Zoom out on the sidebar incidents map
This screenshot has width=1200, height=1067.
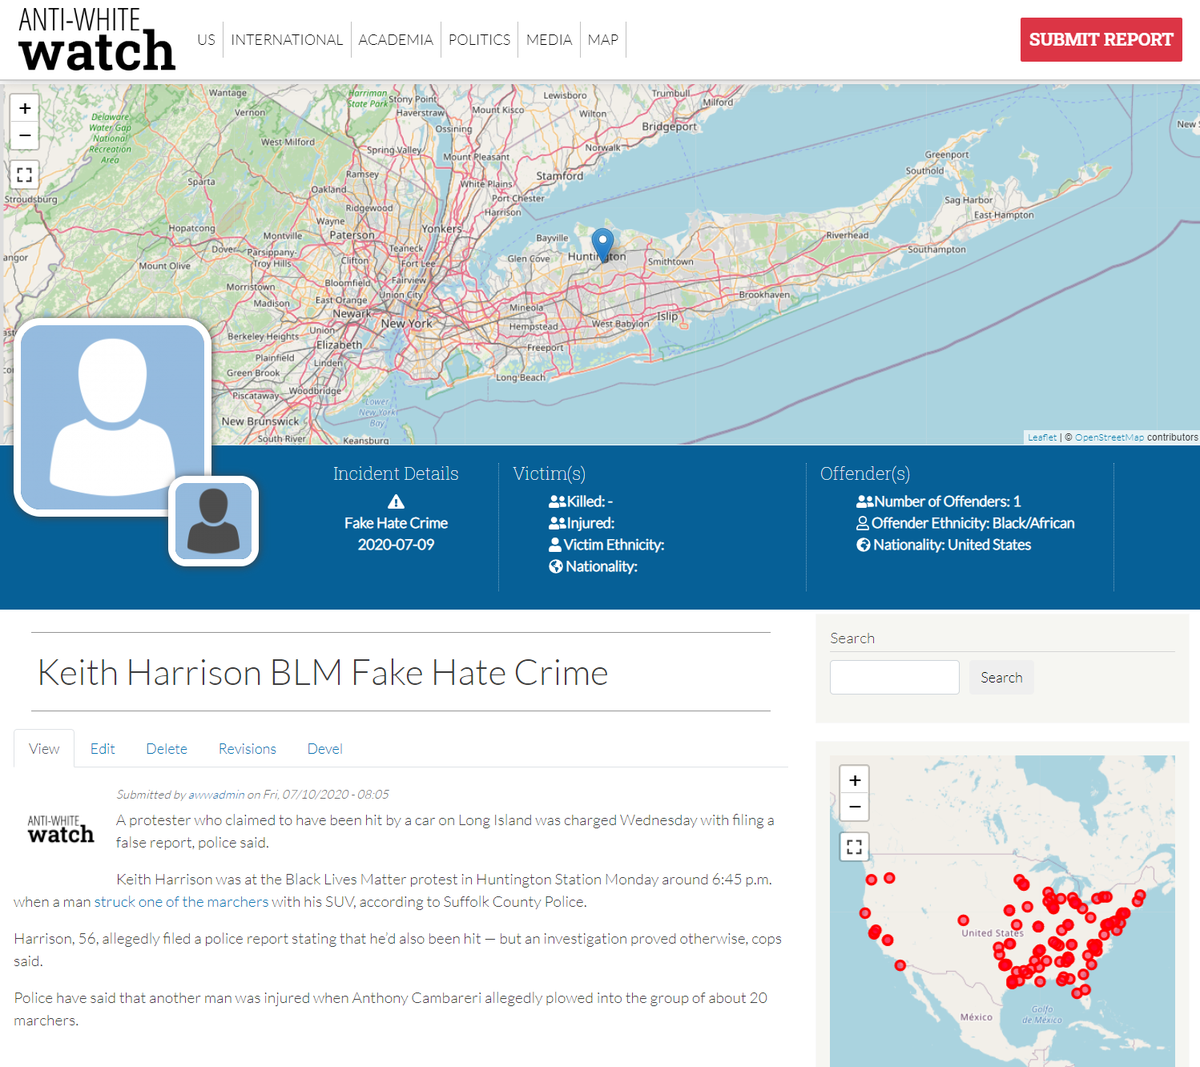click(854, 807)
